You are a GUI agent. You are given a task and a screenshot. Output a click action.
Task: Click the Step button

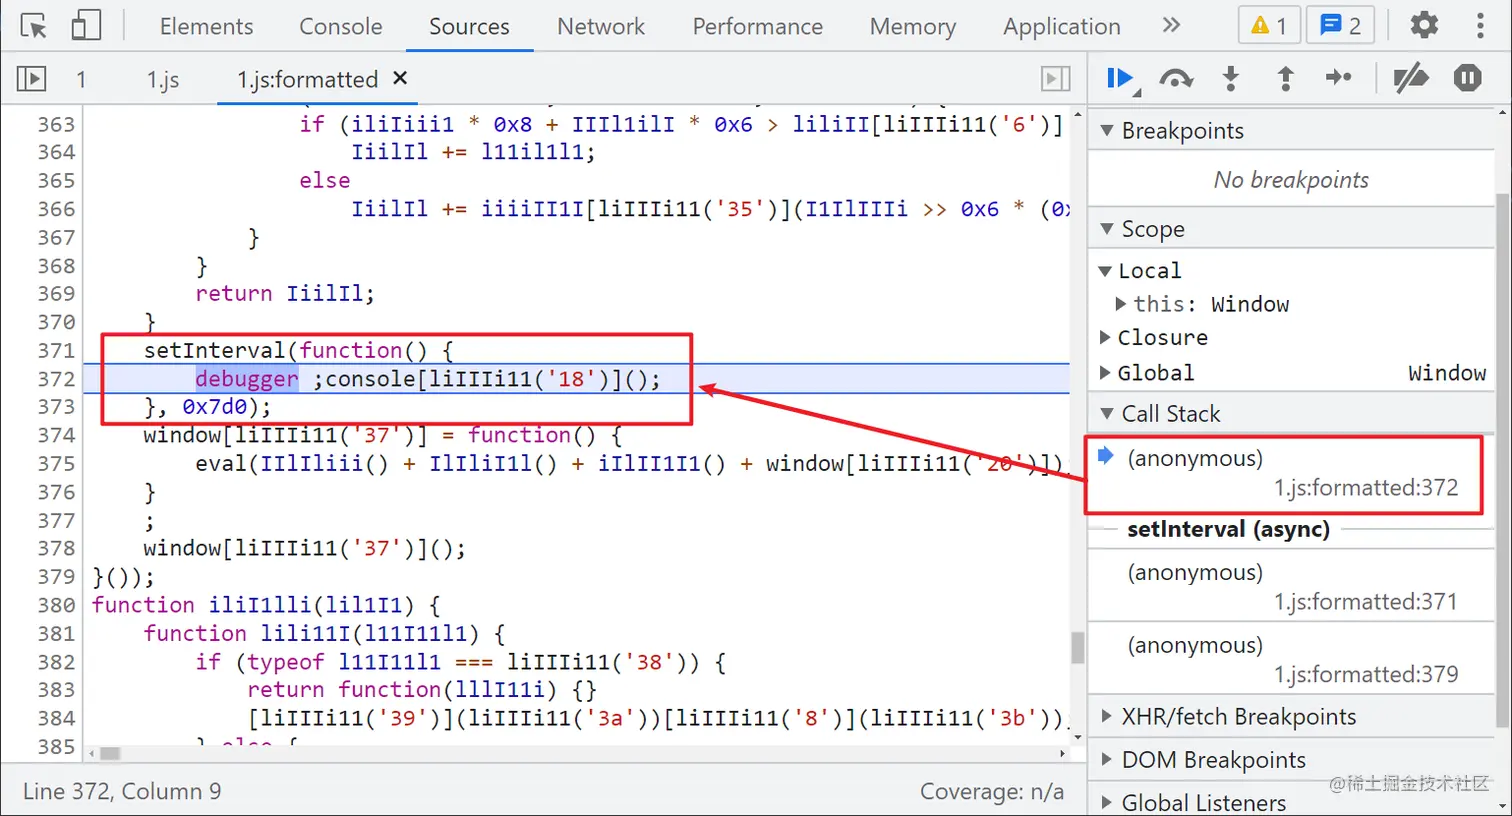click(1339, 78)
